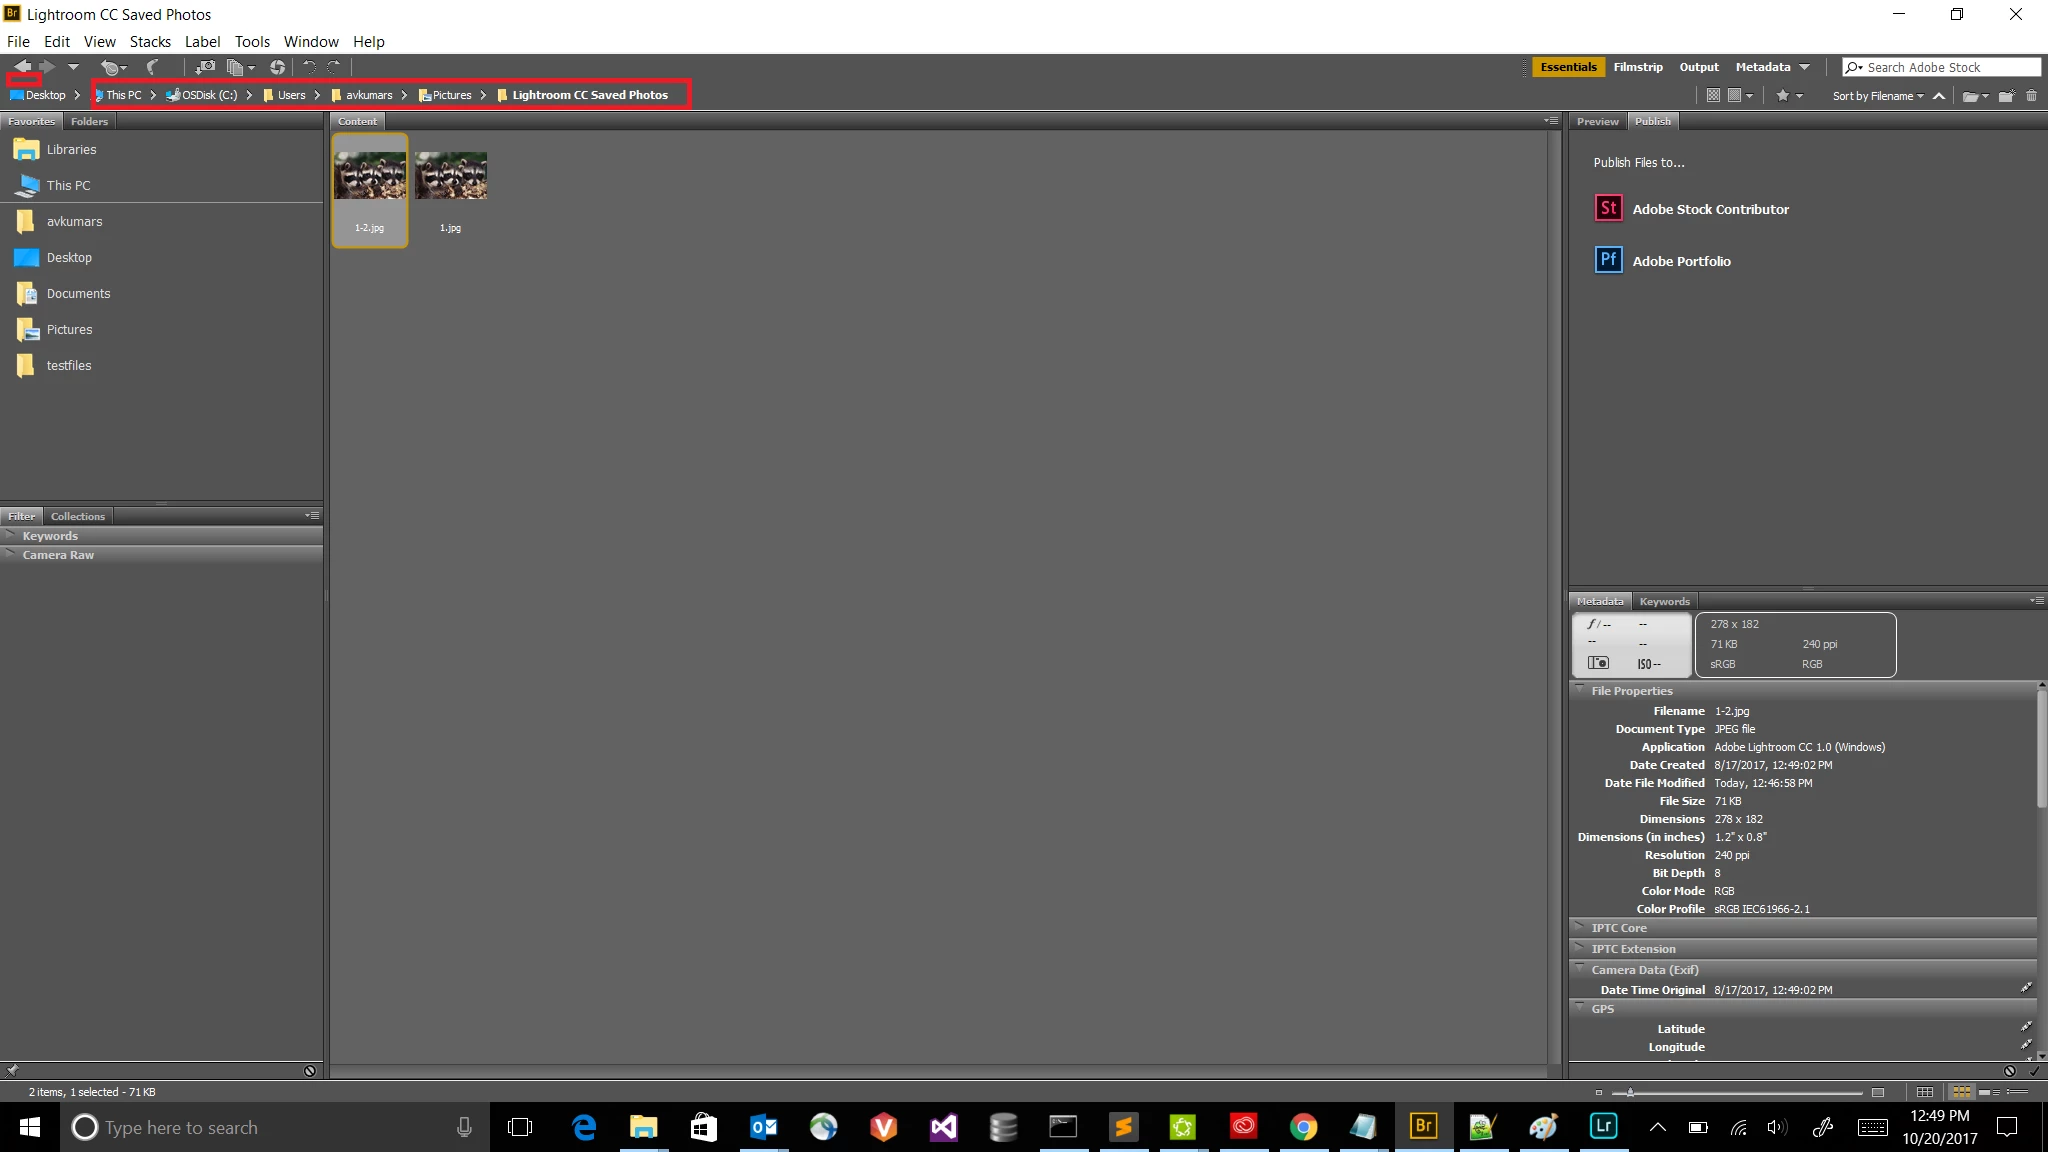Rotate 90° counterclockwise icon
2048x1152 pixels.
coord(309,67)
